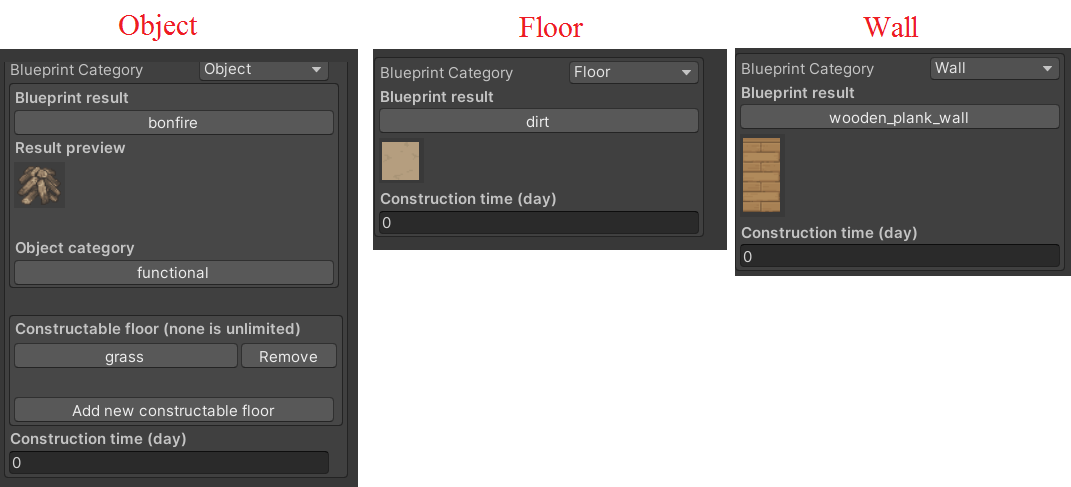Focus the Floor panel construction time field
Image resolution: width=1071 pixels, height=487 pixels.
(538, 223)
